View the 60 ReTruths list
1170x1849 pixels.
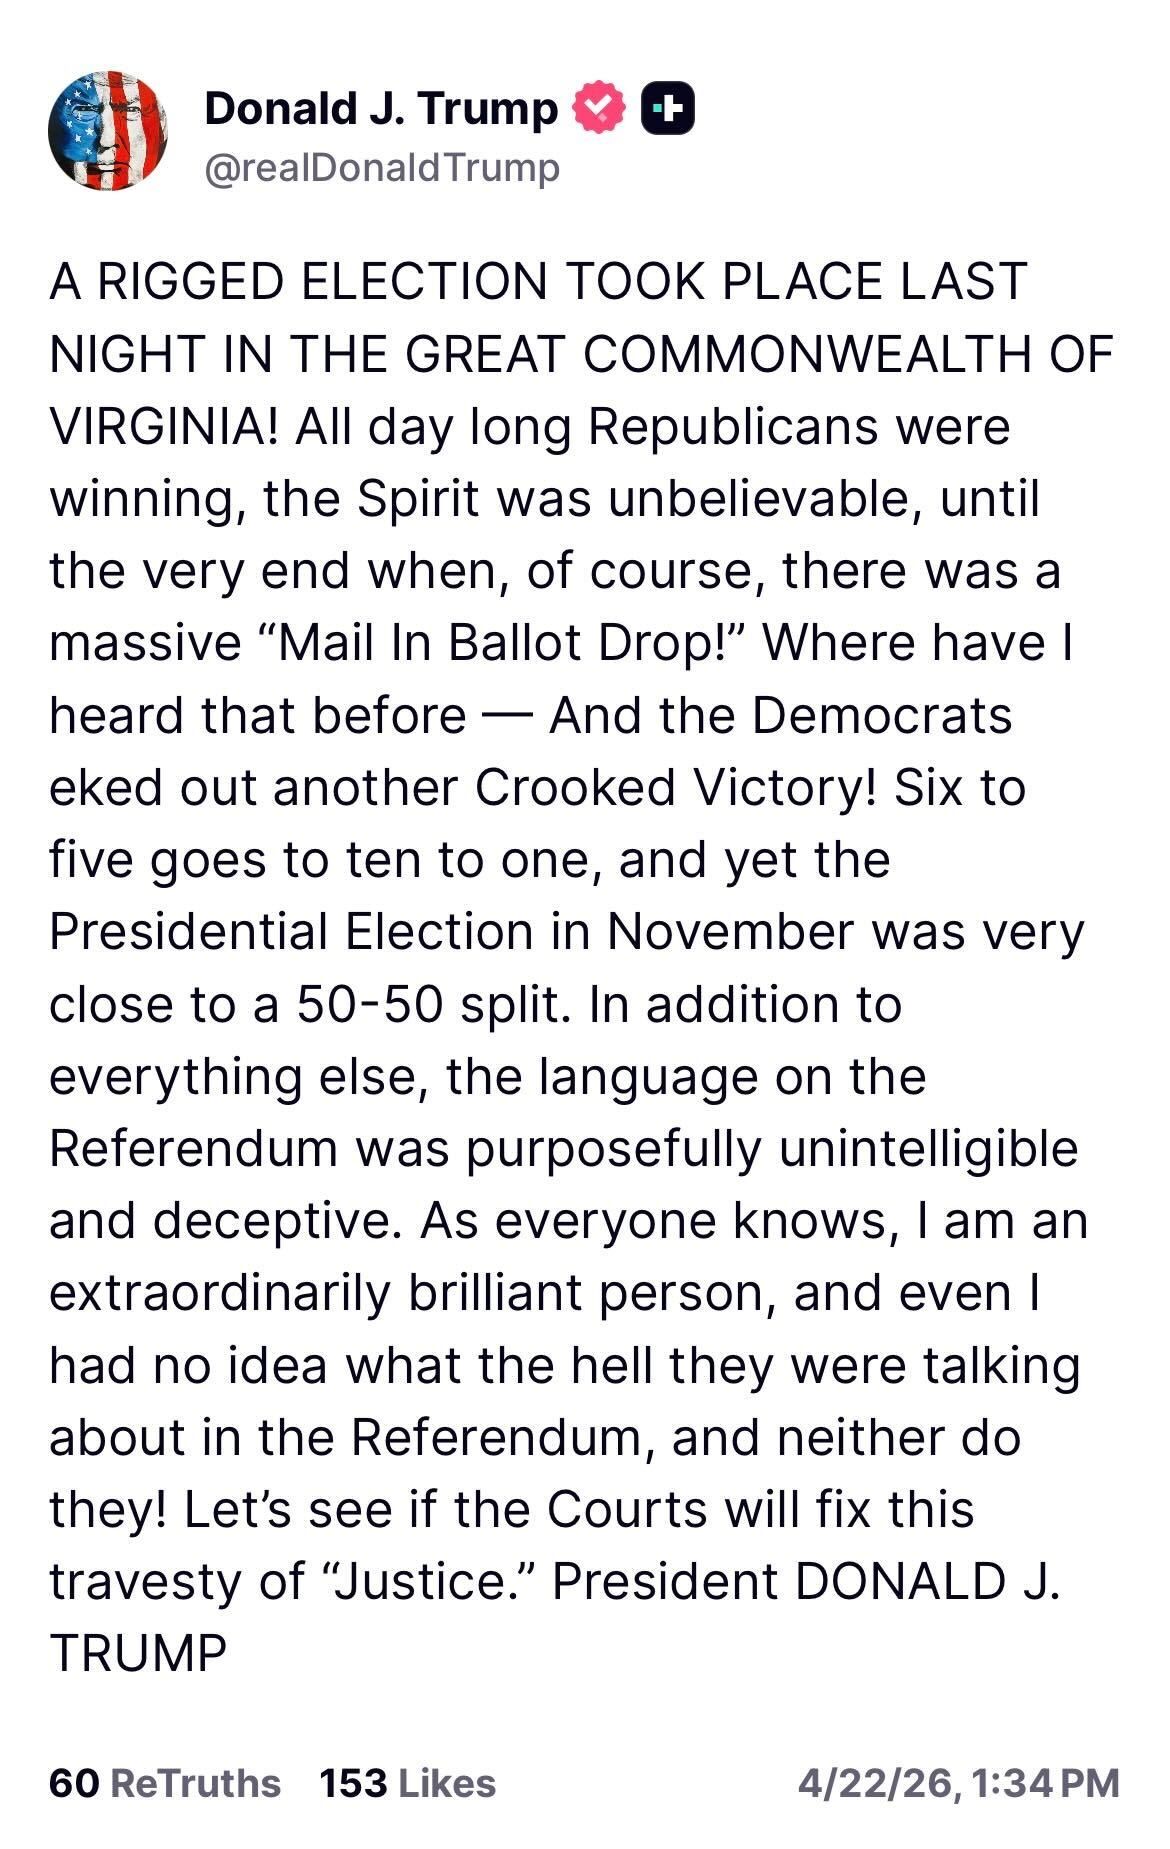click(165, 1783)
